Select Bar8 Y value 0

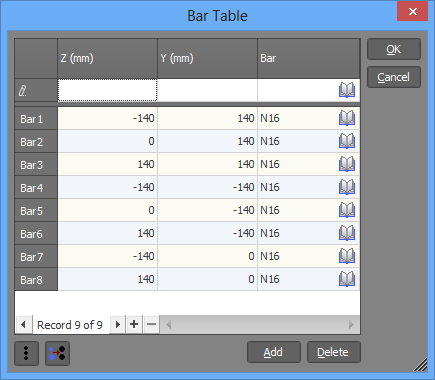point(207,279)
